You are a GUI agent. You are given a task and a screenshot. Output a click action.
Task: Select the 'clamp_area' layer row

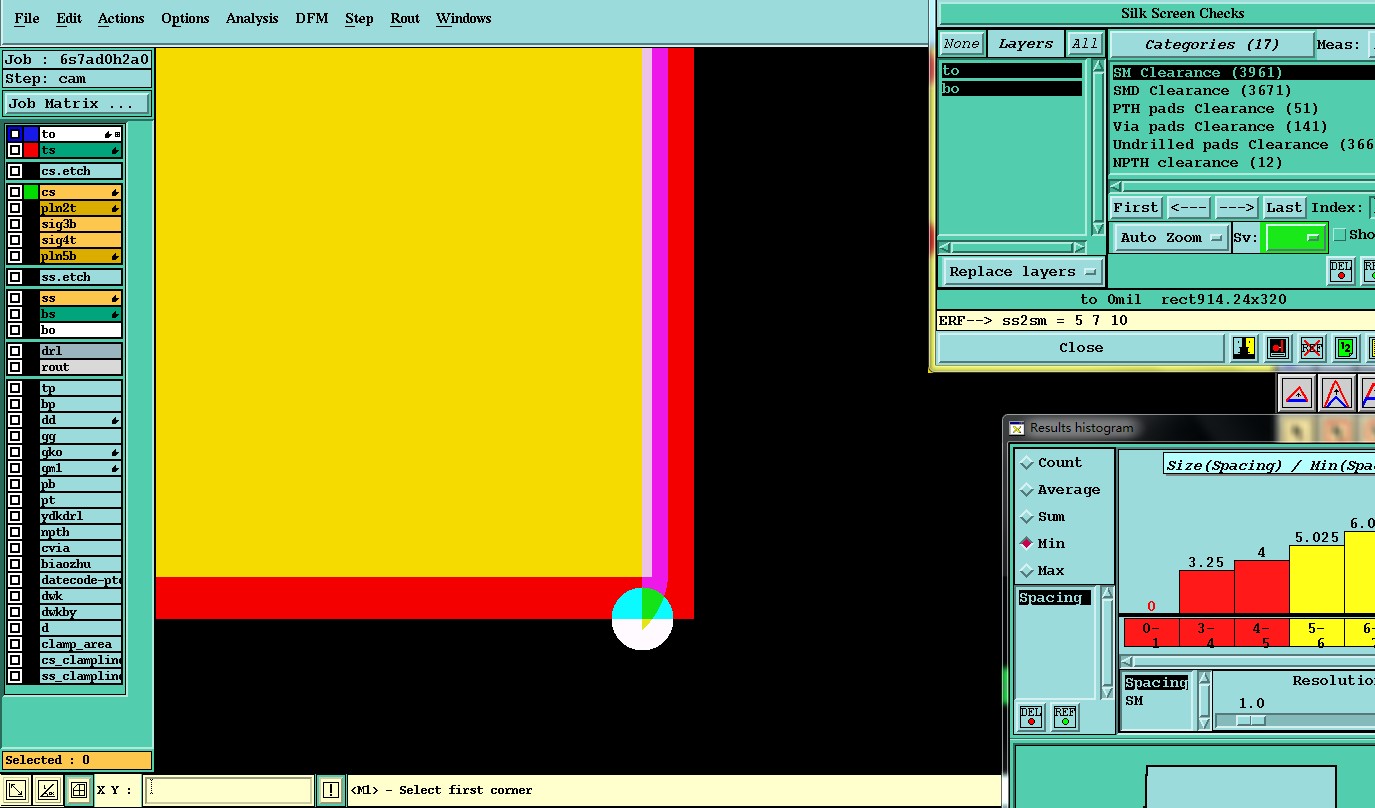[x=81, y=645]
